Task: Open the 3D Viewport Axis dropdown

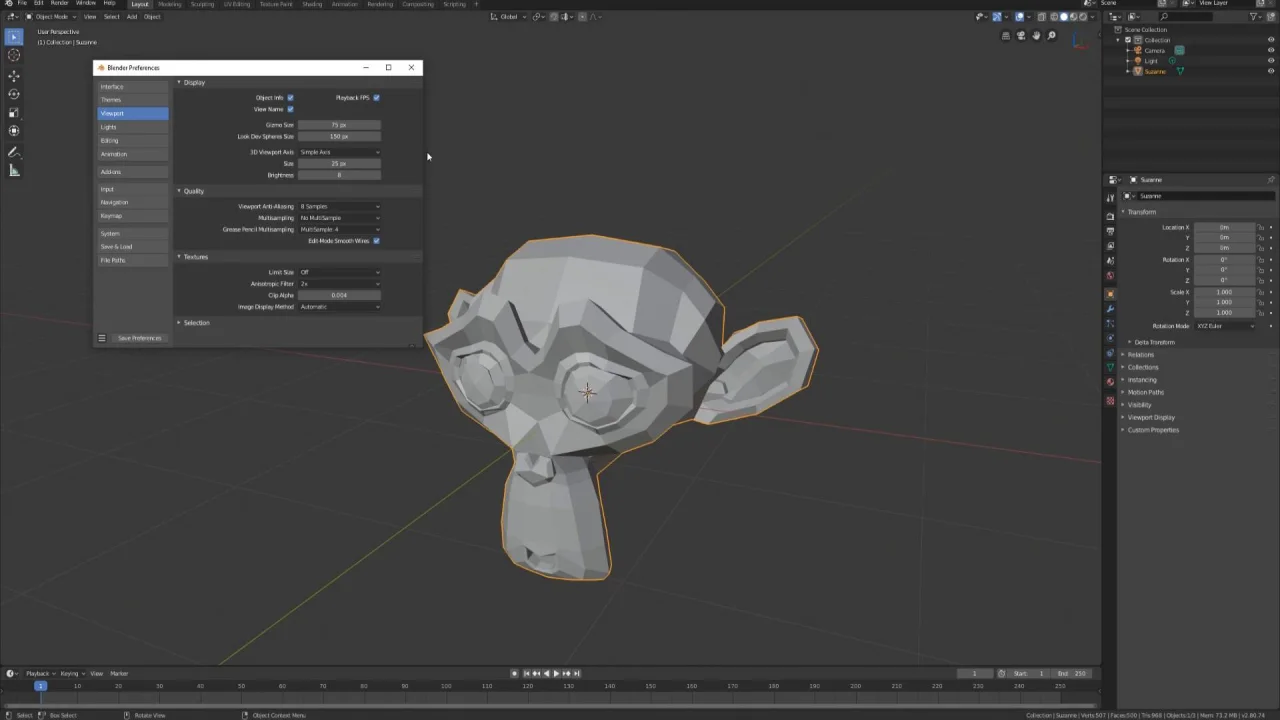Action: click(x=339, y=152)
